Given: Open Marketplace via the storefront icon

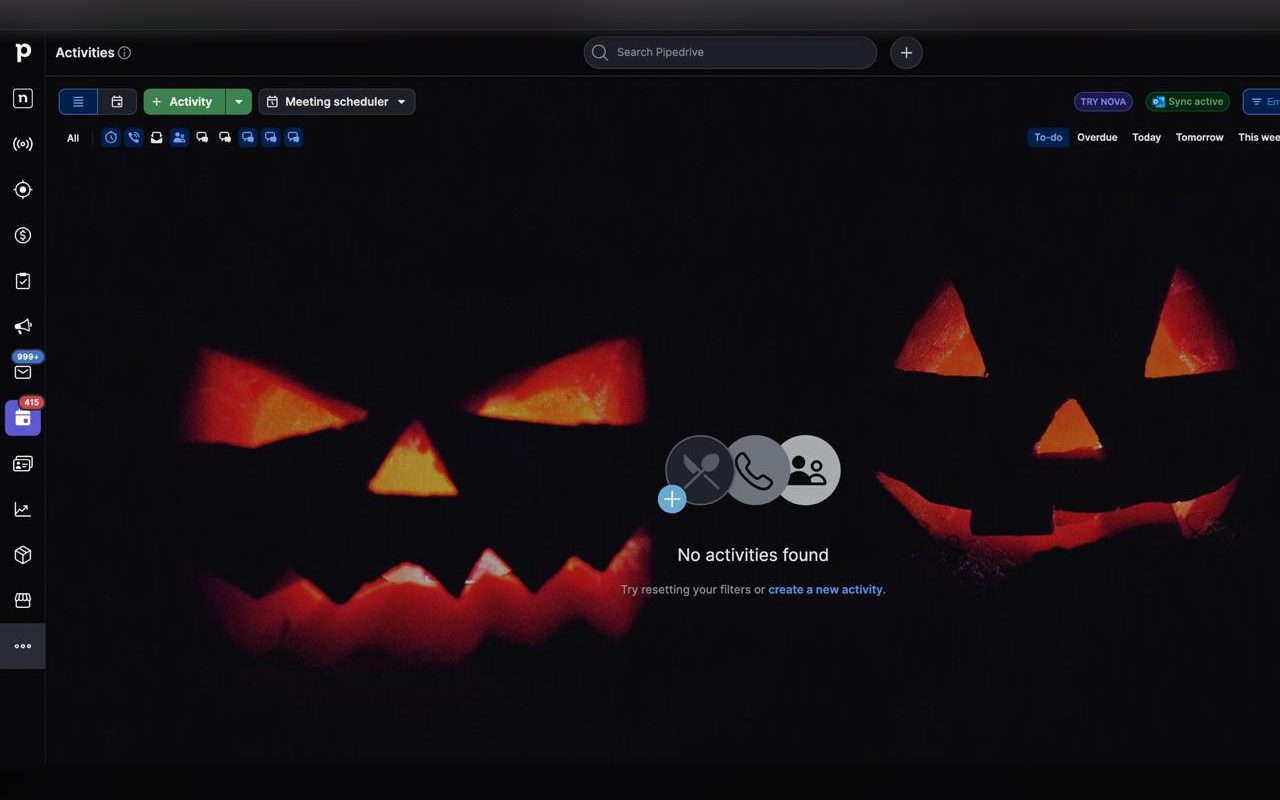Looking at the screenshot, I should click(x=23, y=600).
